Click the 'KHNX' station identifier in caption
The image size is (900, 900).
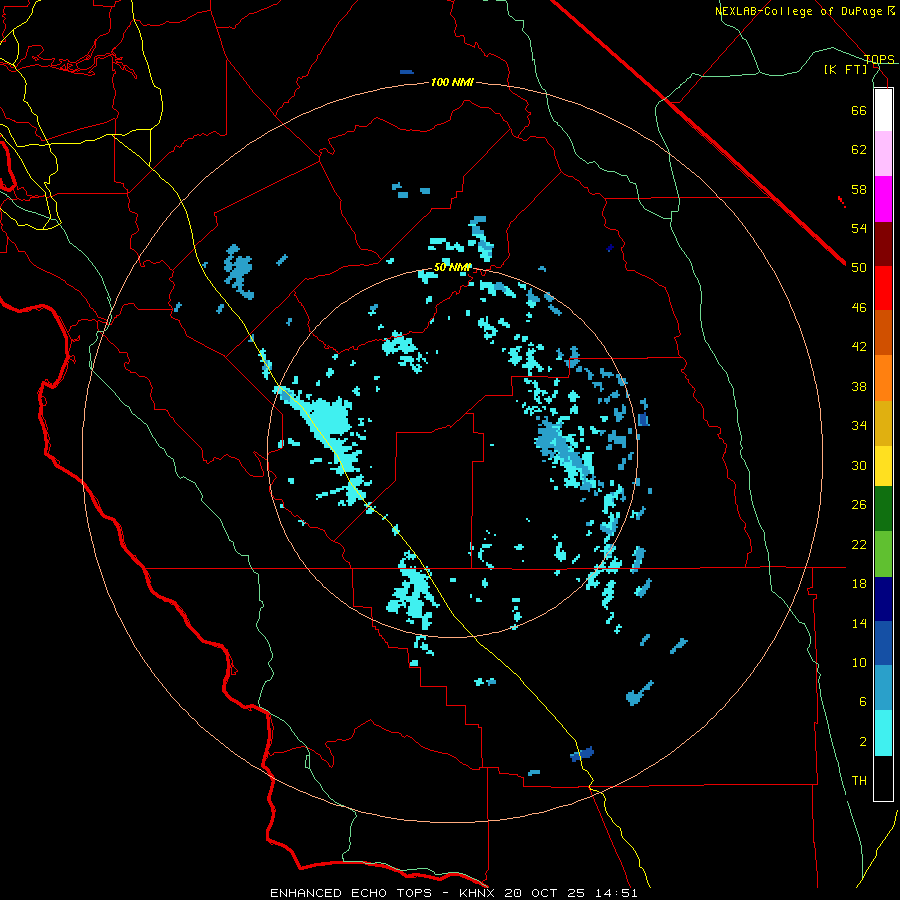(478, 893)
